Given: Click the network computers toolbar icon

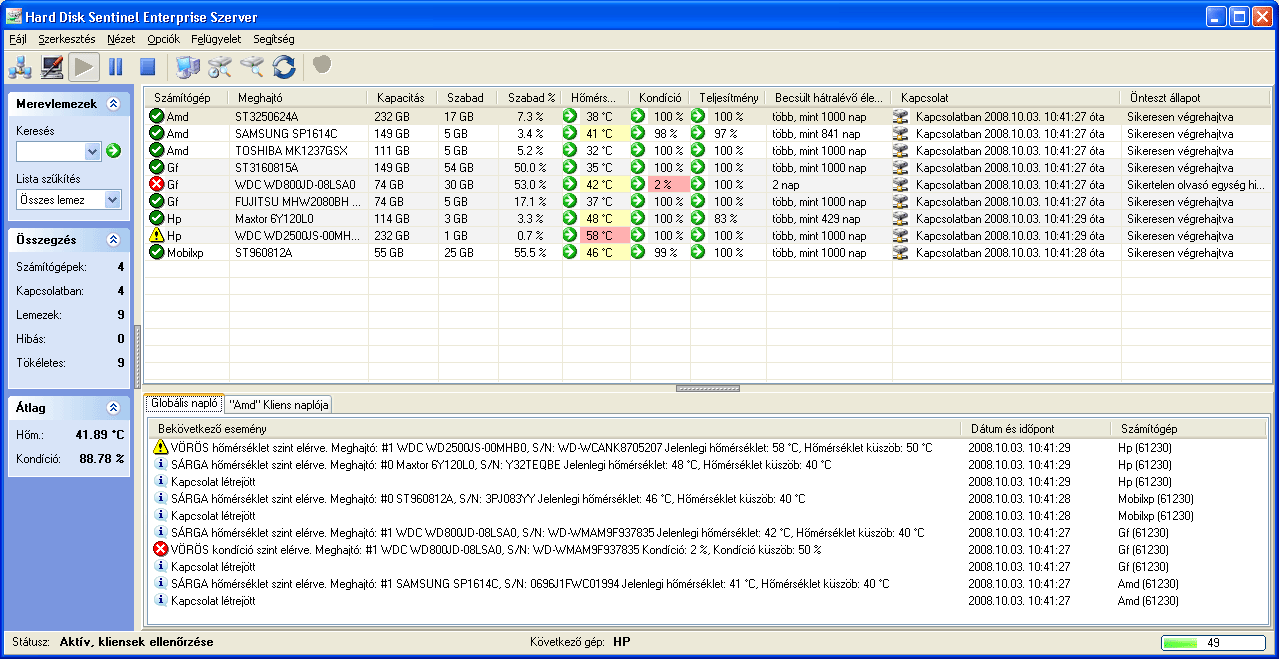Looking at the screenshot, I should pyautogui.click(x=20, y=67).
